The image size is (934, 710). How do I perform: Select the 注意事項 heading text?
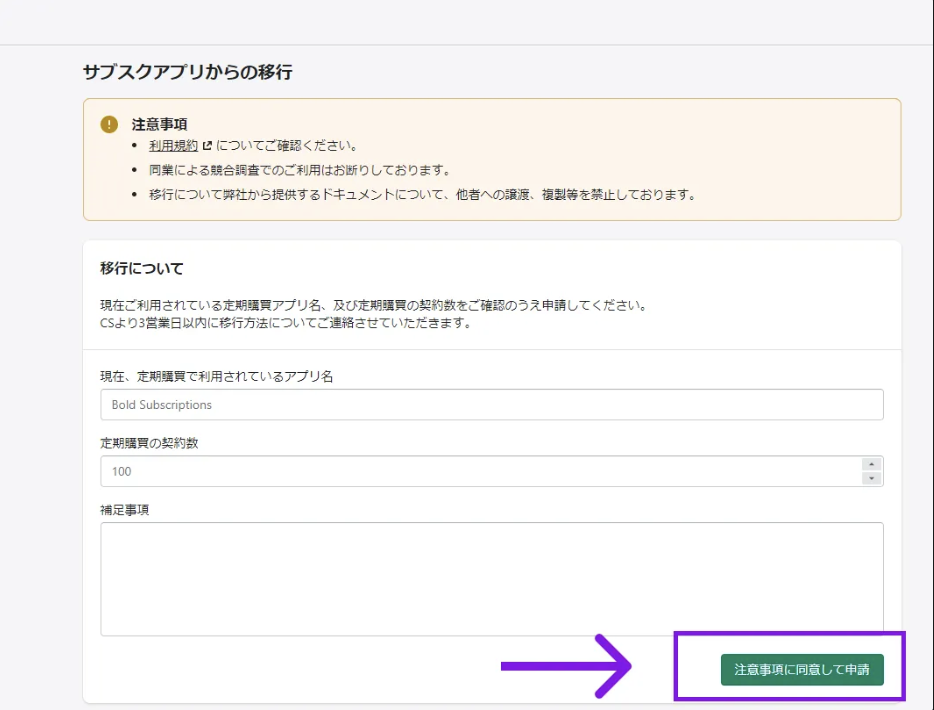click(160, 124)
